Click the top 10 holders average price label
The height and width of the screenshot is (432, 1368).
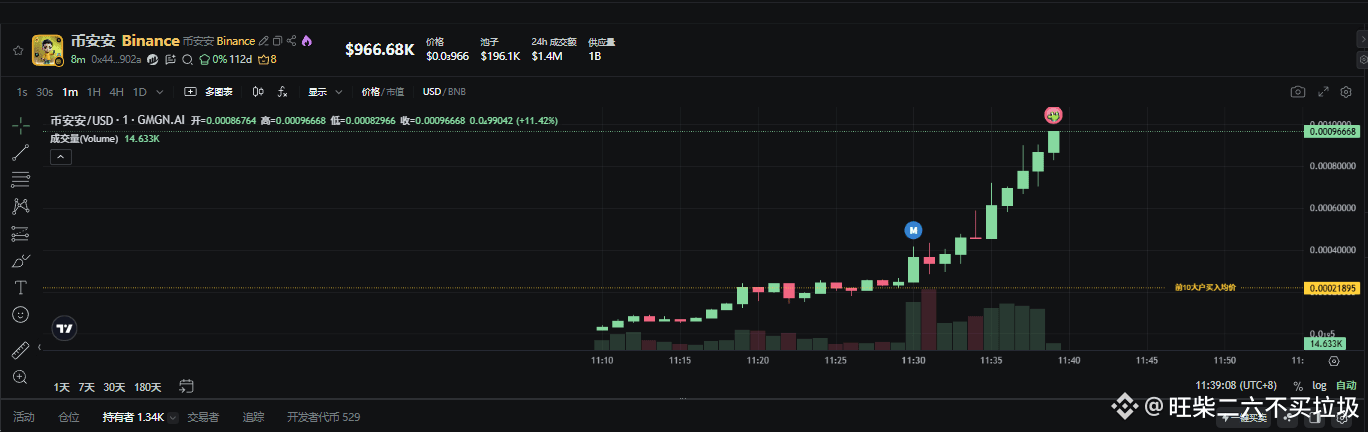coord(1205,288)
